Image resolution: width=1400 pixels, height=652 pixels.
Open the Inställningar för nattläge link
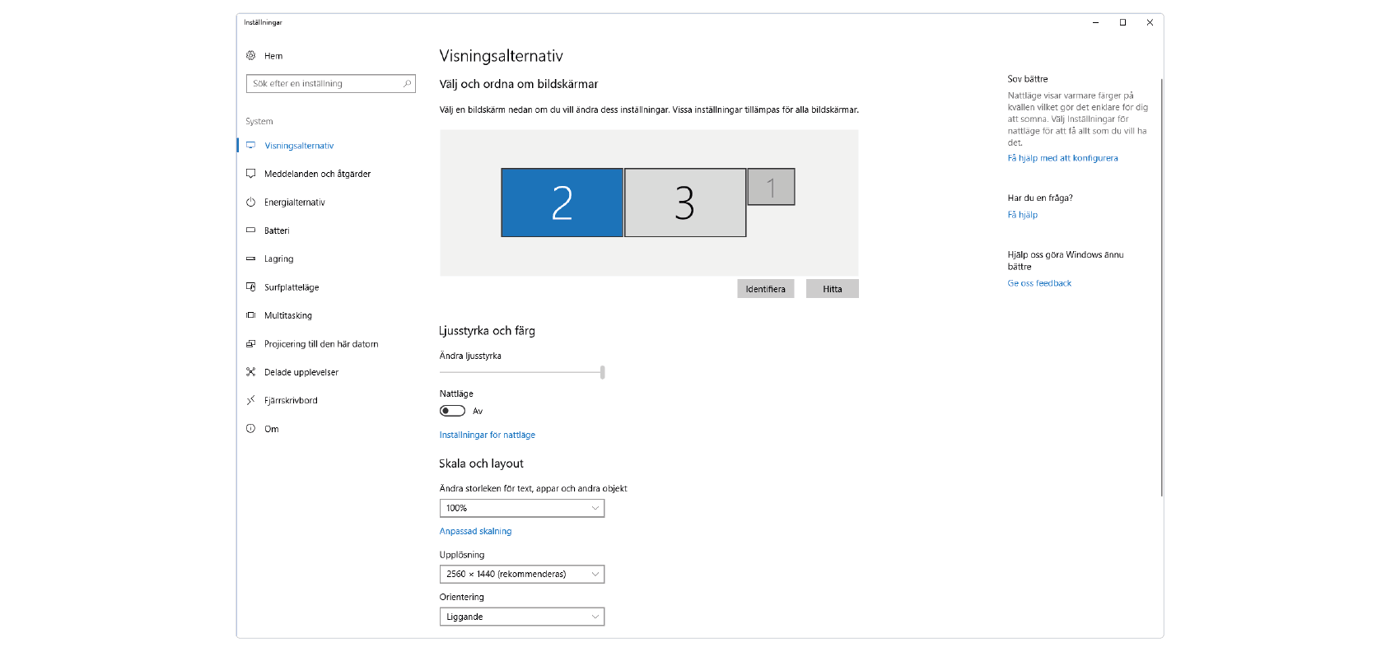pos(487,435)
